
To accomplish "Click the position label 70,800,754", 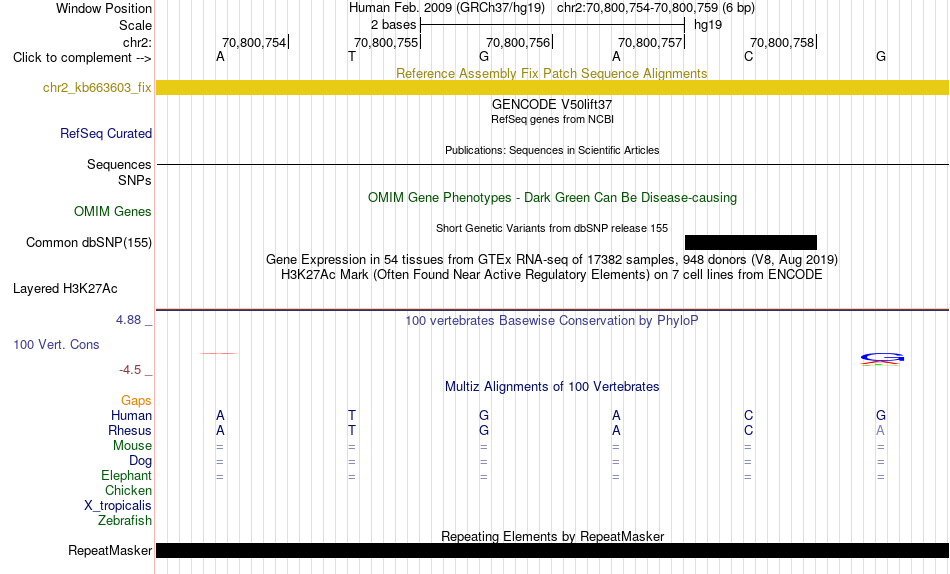I will point(254,42).
